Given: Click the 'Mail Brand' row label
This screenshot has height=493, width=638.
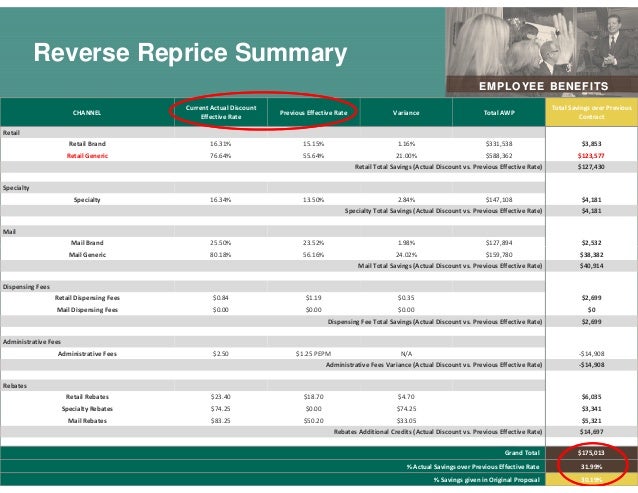Looking at the screenshot, I should click(87, 243).
